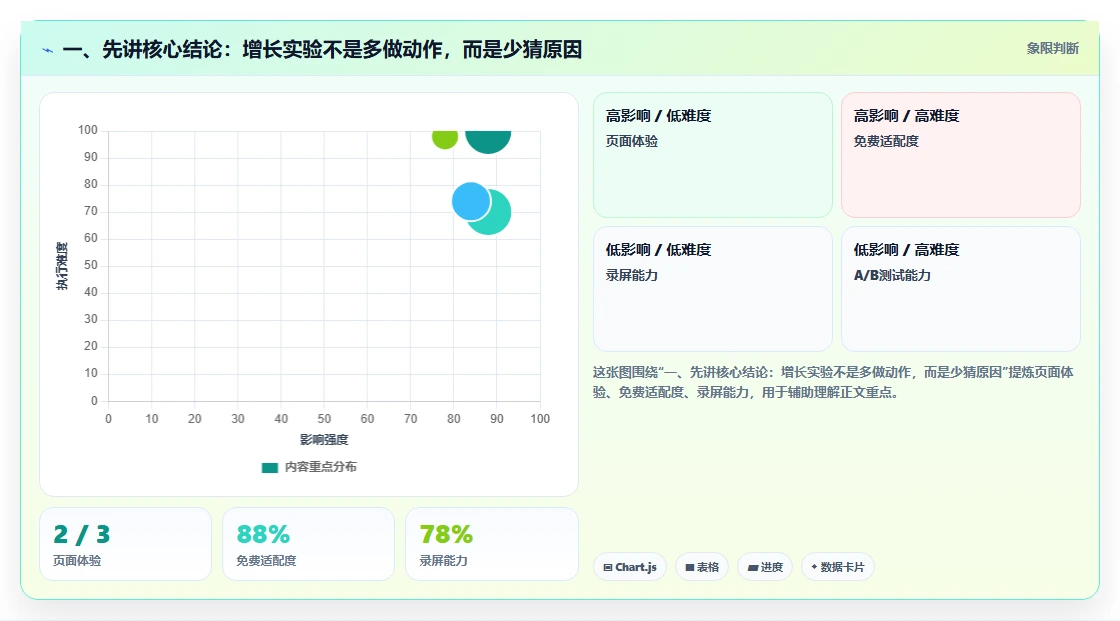Viewport: 1120px width, 621px height.
Task: Click the lightning icon beside the slide title
Action: pyautogui.click(x=48, y=51)
